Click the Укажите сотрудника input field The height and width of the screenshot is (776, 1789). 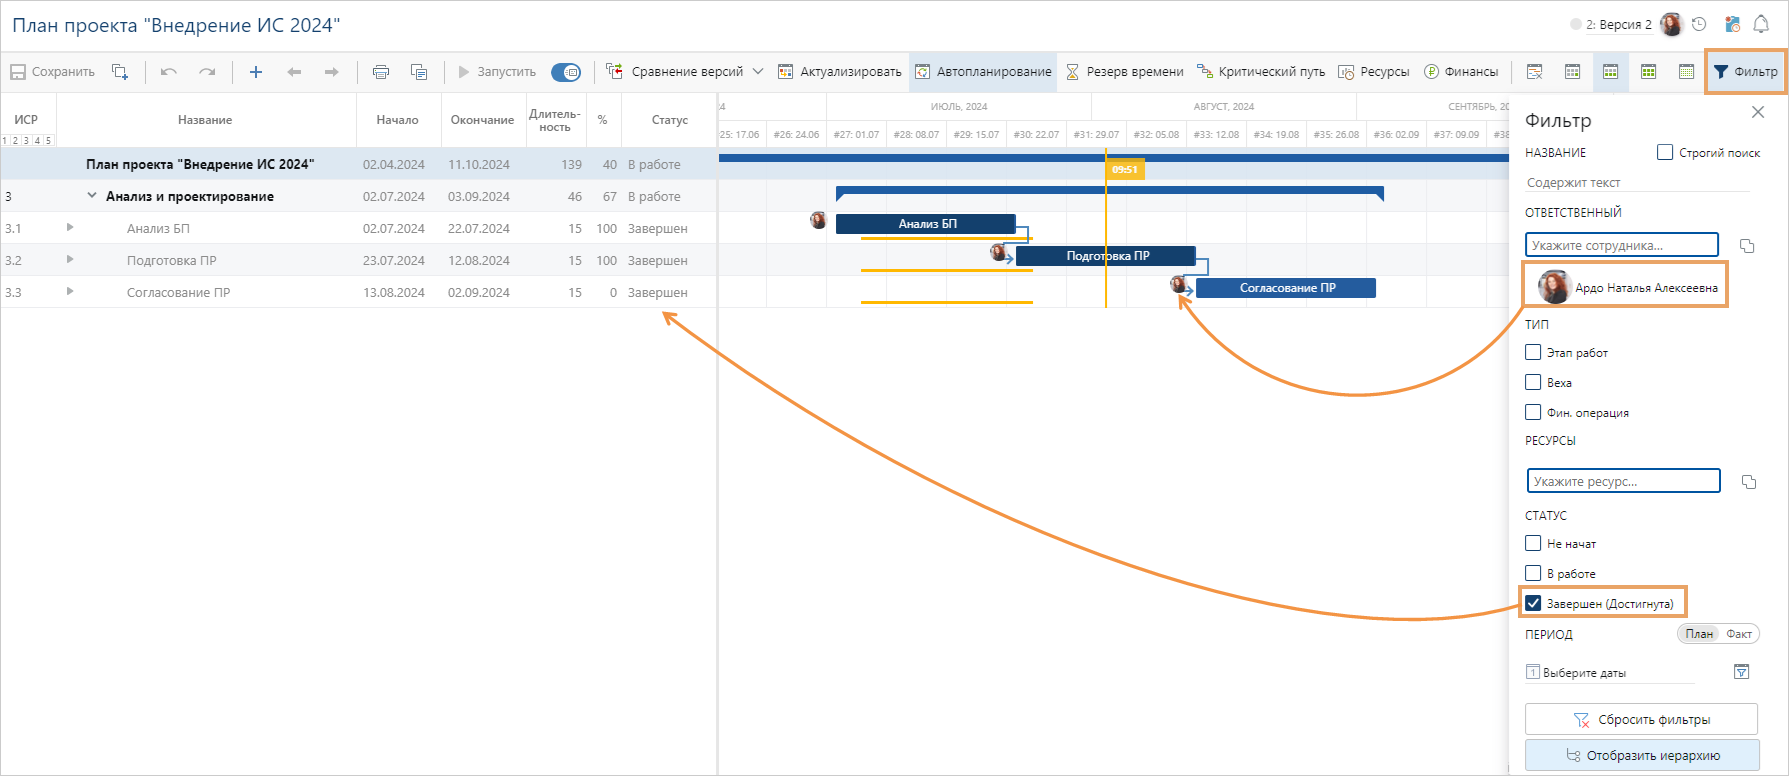pyautogui.click(x=1621, y=245)
